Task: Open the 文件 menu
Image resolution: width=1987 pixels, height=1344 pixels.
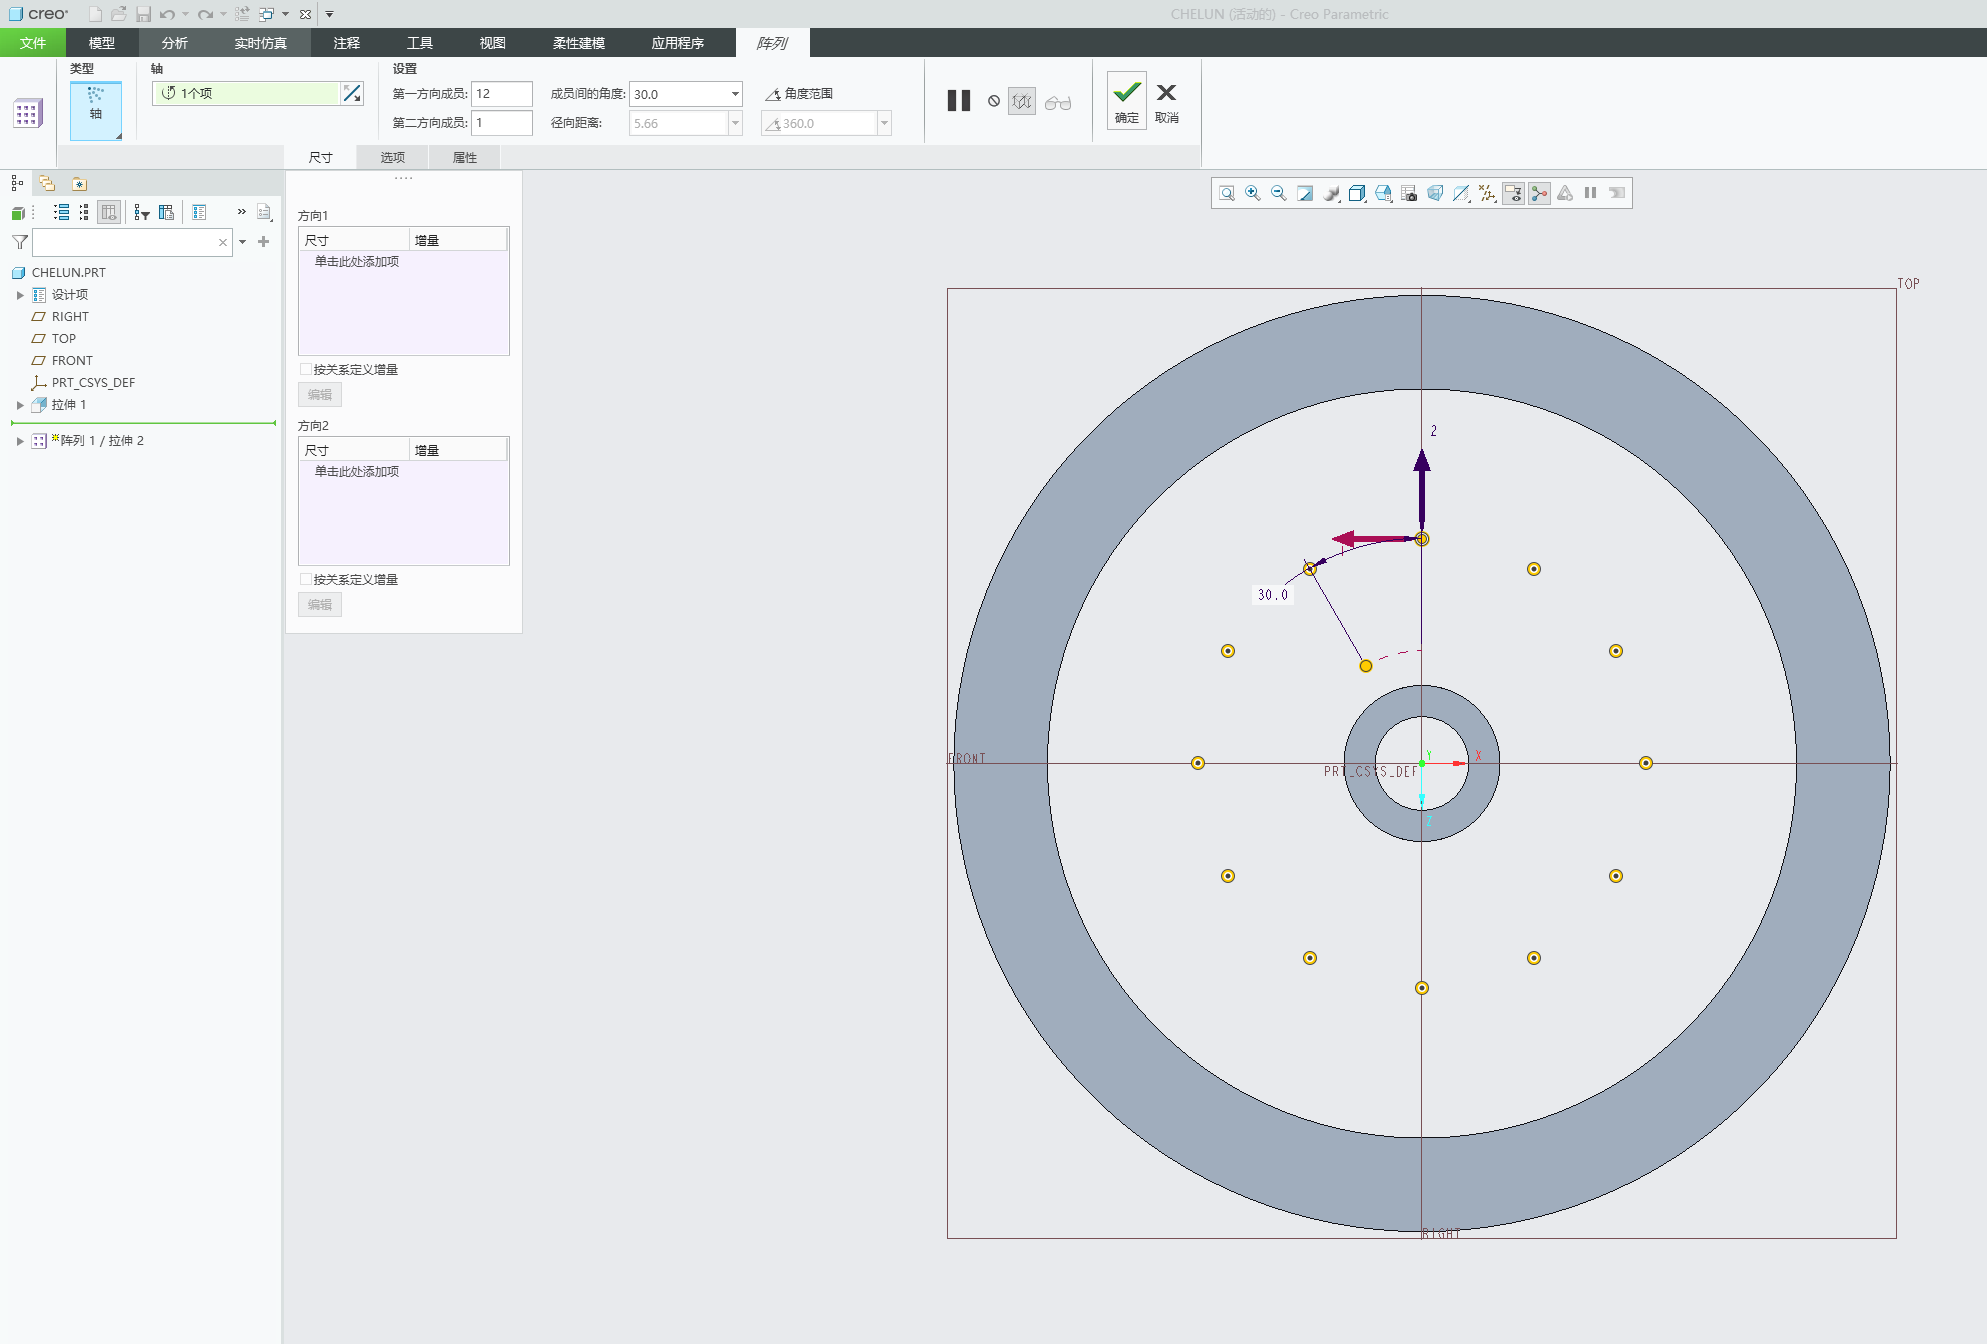Action: (33, 43)
